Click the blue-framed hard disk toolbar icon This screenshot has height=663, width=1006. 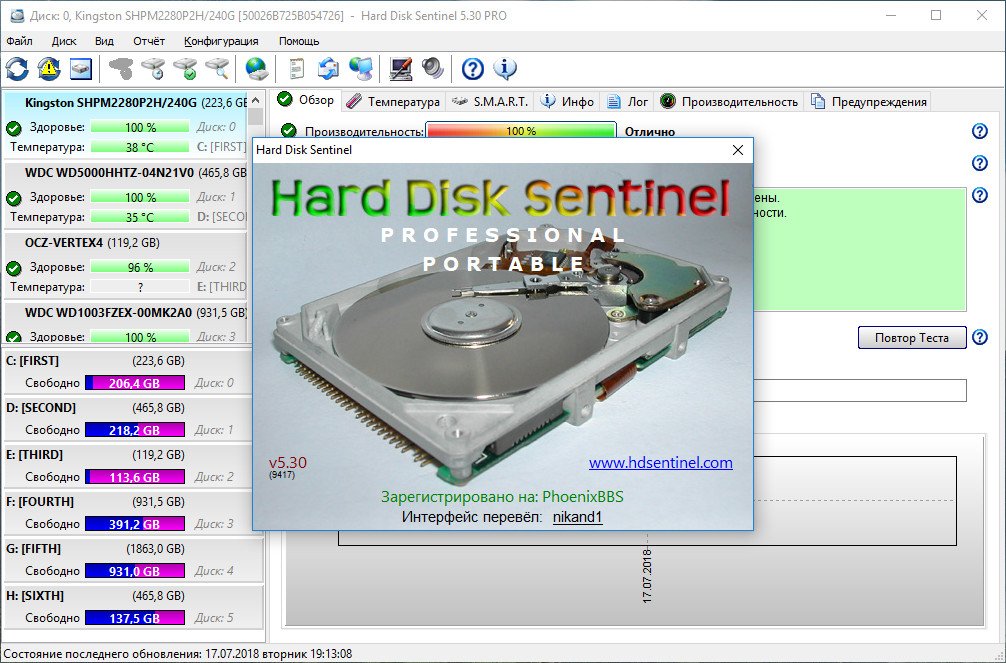coord(81,69)
